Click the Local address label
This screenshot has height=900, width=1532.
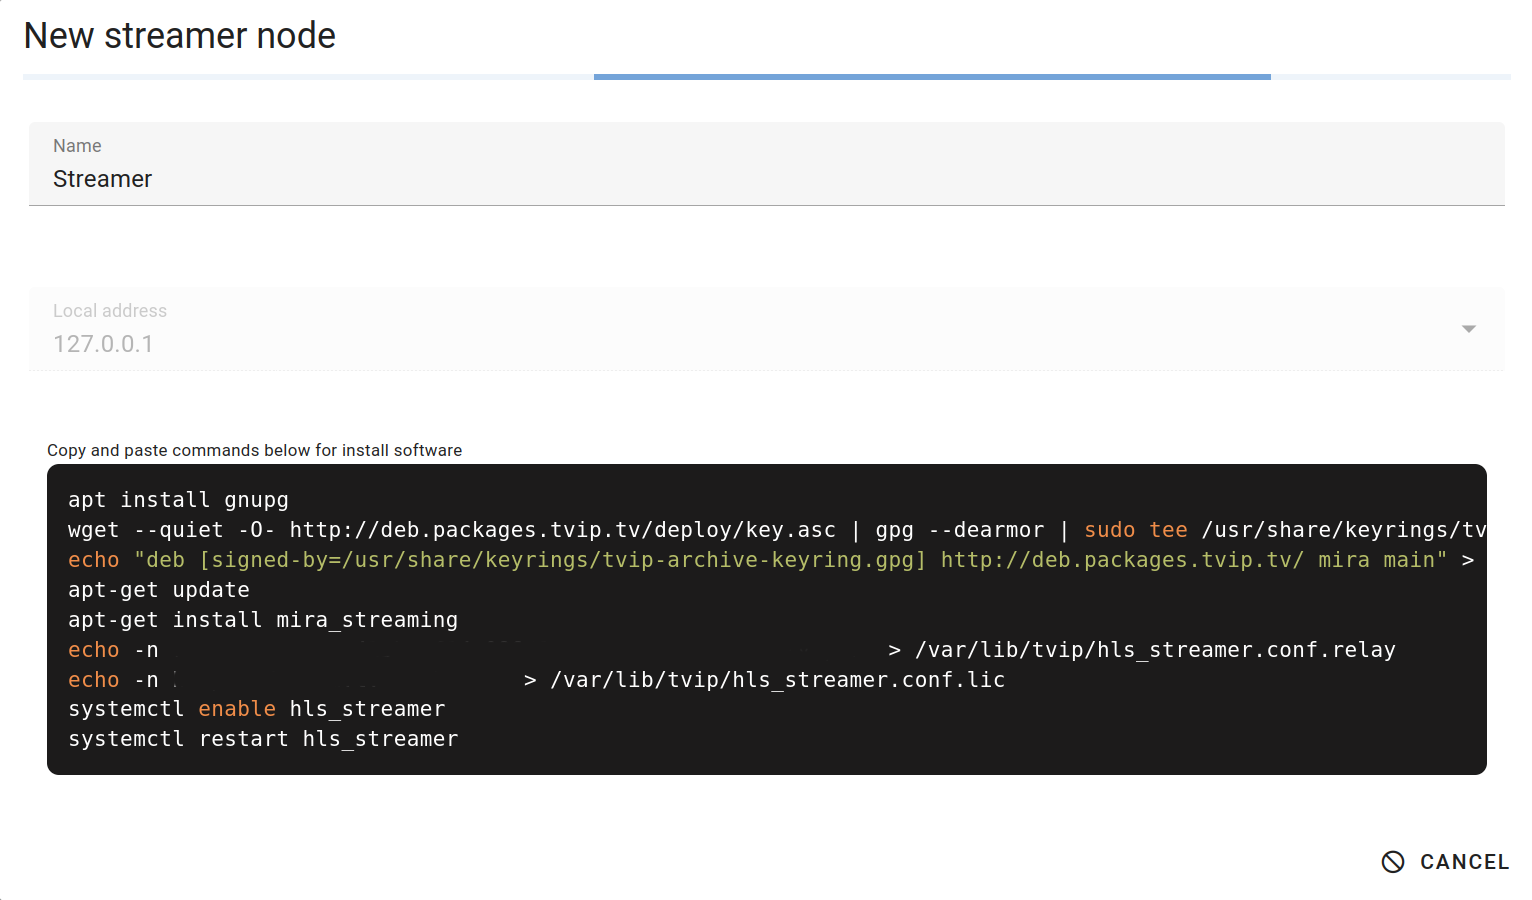click(110, 311)
